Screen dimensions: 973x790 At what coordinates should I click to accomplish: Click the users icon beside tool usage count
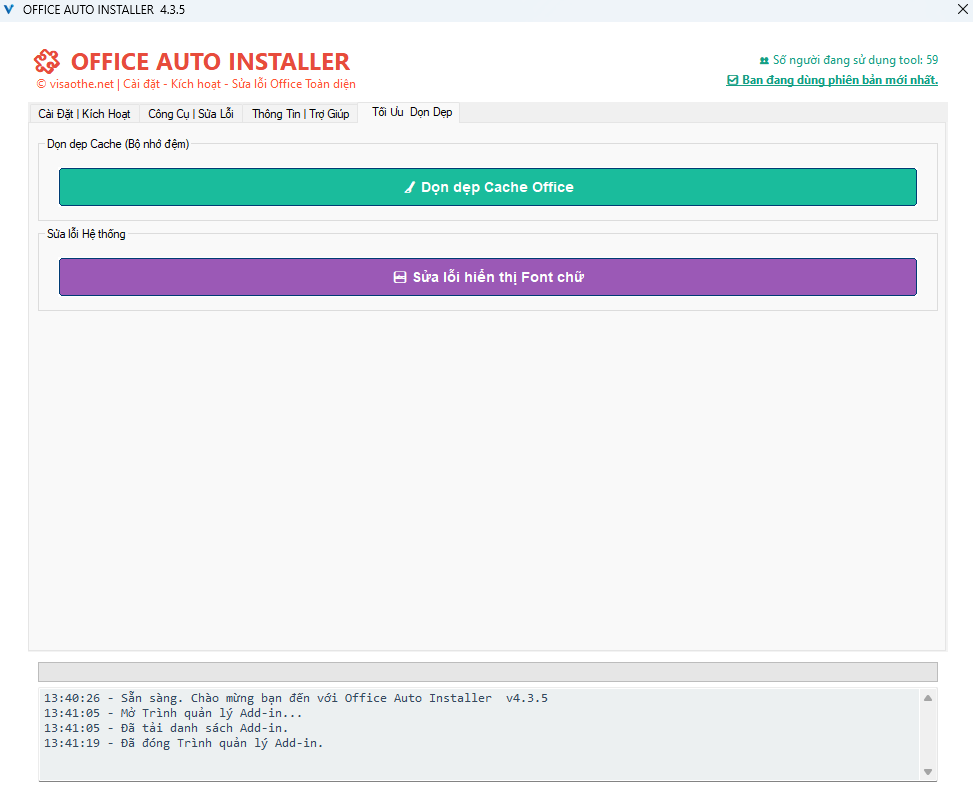click(x=764, y=61)
